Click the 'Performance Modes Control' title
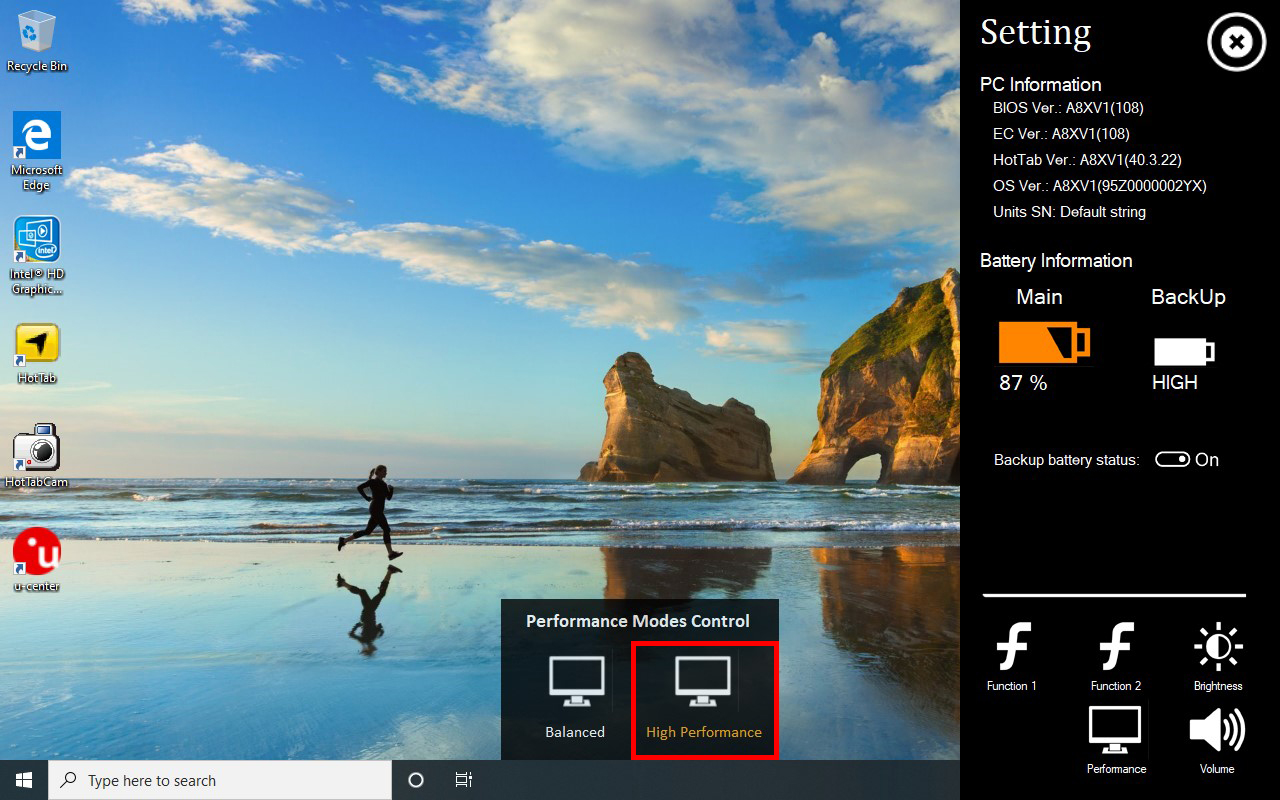Screen dimensions: 1280x800 (x=638, y=621)
